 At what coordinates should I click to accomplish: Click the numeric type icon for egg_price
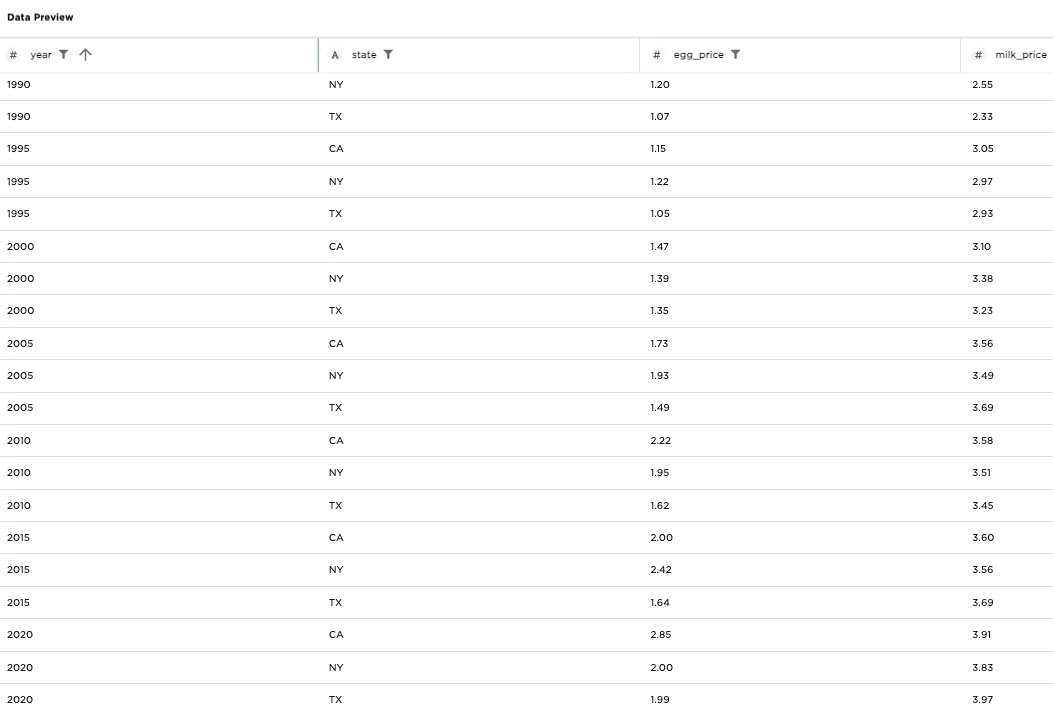tap(656, 55)
